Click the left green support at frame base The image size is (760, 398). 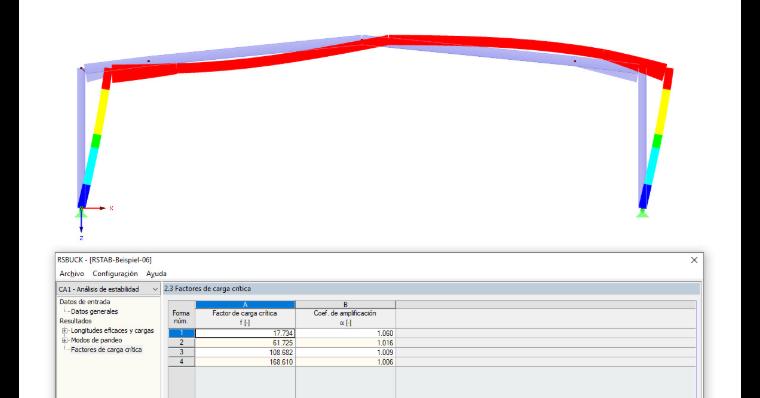click(80, 213)
